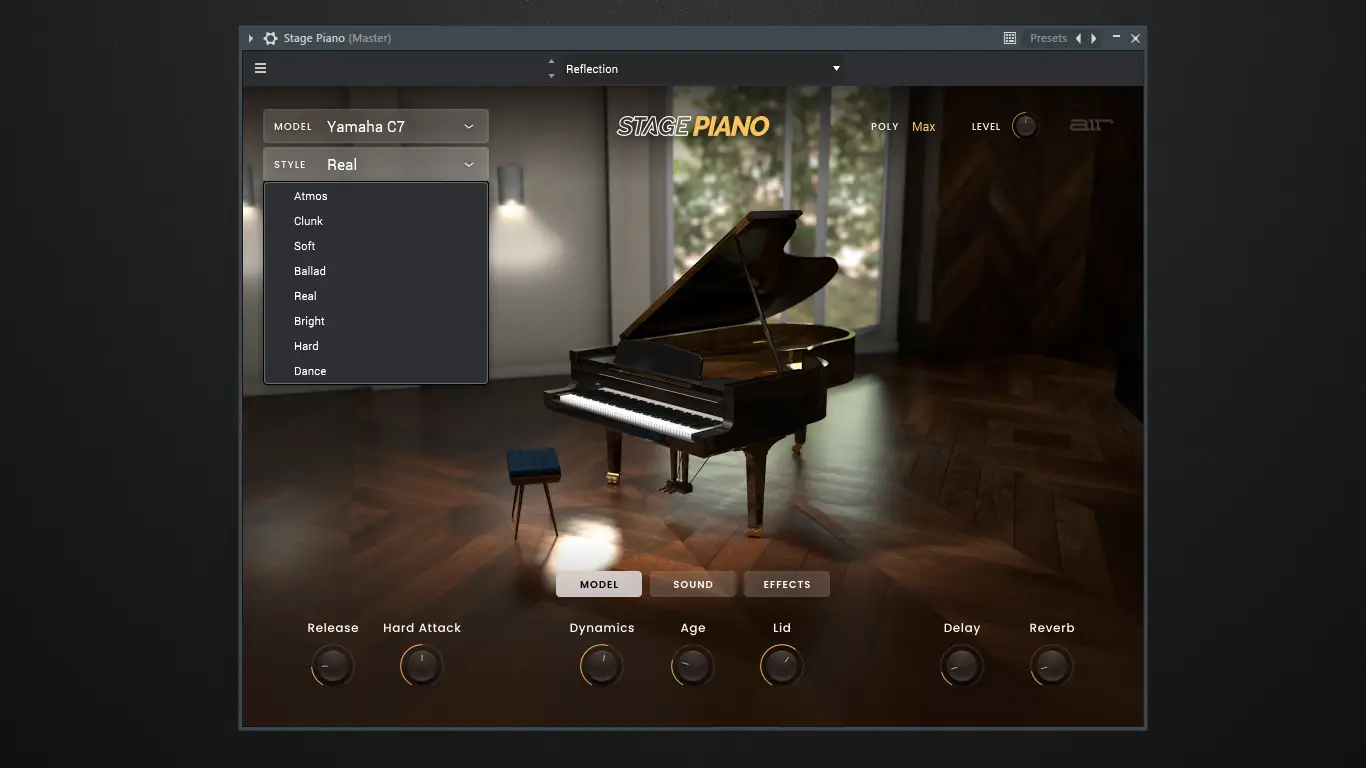
Task: Click the next preset arrow
Action: 1094,37
